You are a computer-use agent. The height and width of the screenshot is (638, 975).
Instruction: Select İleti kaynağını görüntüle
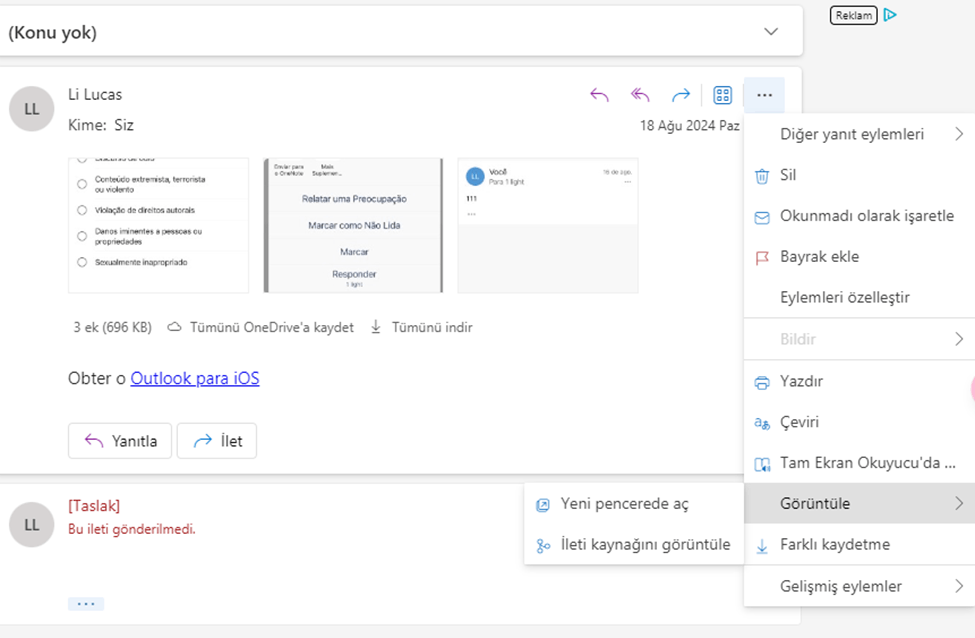(634, 545)
